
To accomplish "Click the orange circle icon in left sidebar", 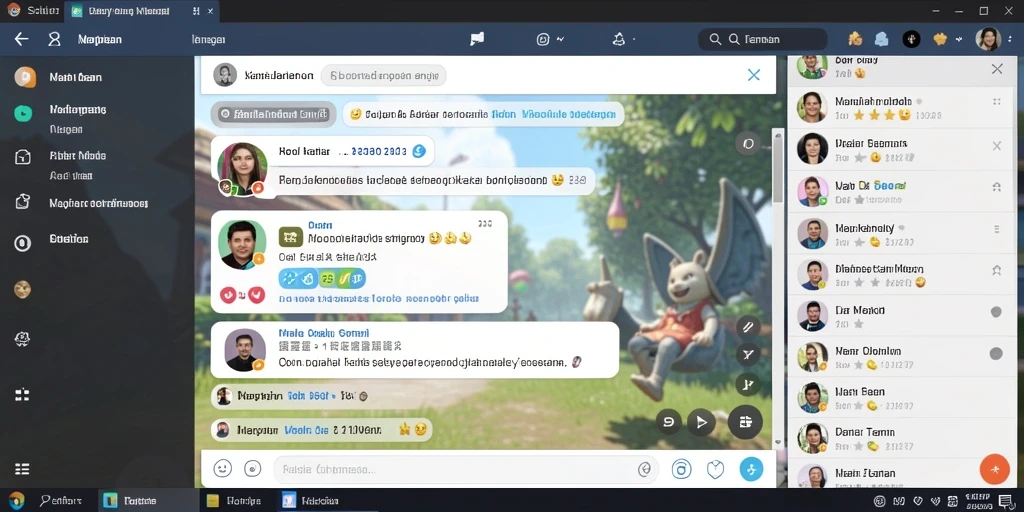I will (x=25, y=77).
